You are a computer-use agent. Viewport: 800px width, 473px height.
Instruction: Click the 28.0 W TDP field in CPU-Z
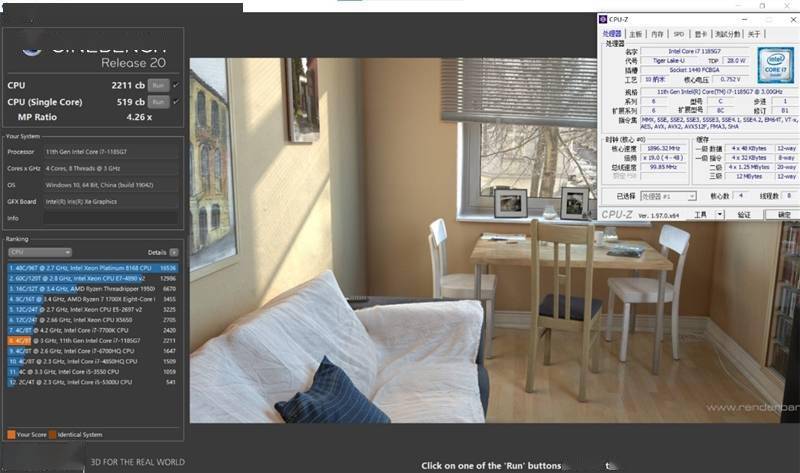pos(736,61)
